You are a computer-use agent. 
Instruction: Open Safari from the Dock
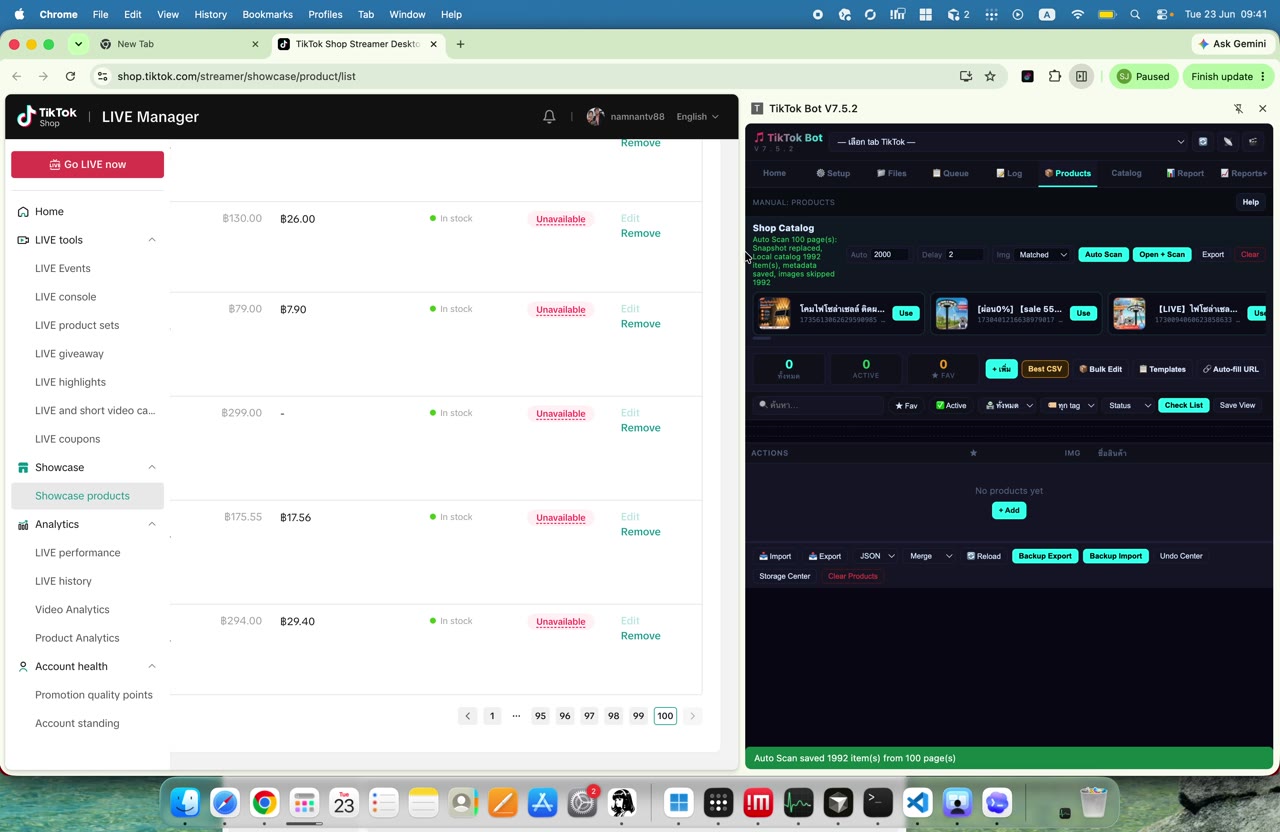[x=225, y=802]
